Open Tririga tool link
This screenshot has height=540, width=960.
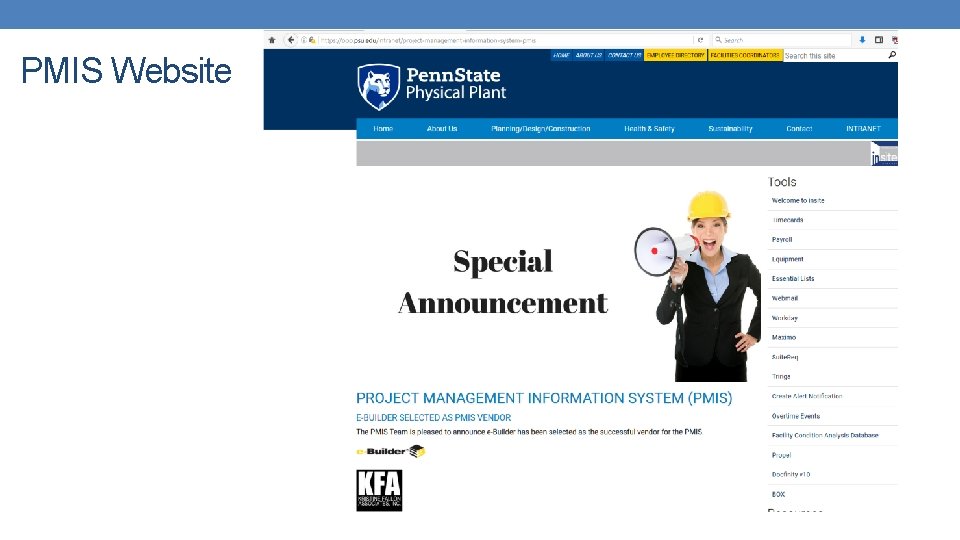(x=781, y=377)
